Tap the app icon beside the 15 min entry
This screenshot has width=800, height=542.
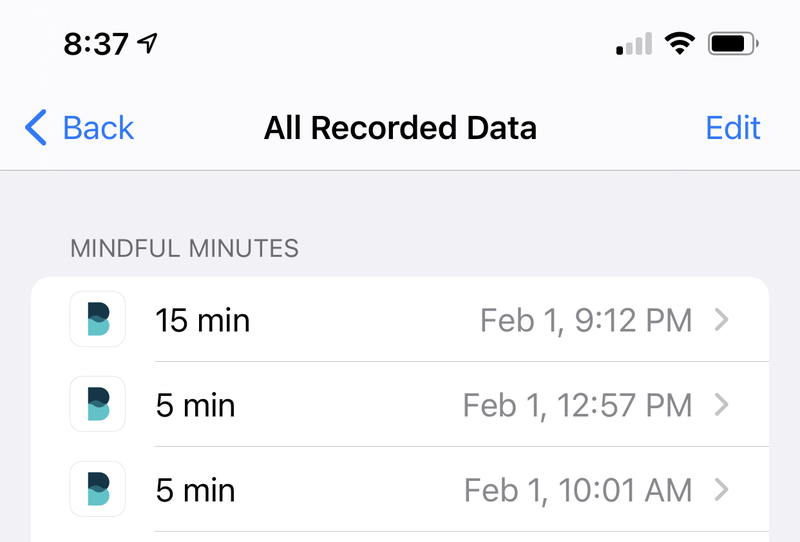click(x=97, y=319)
